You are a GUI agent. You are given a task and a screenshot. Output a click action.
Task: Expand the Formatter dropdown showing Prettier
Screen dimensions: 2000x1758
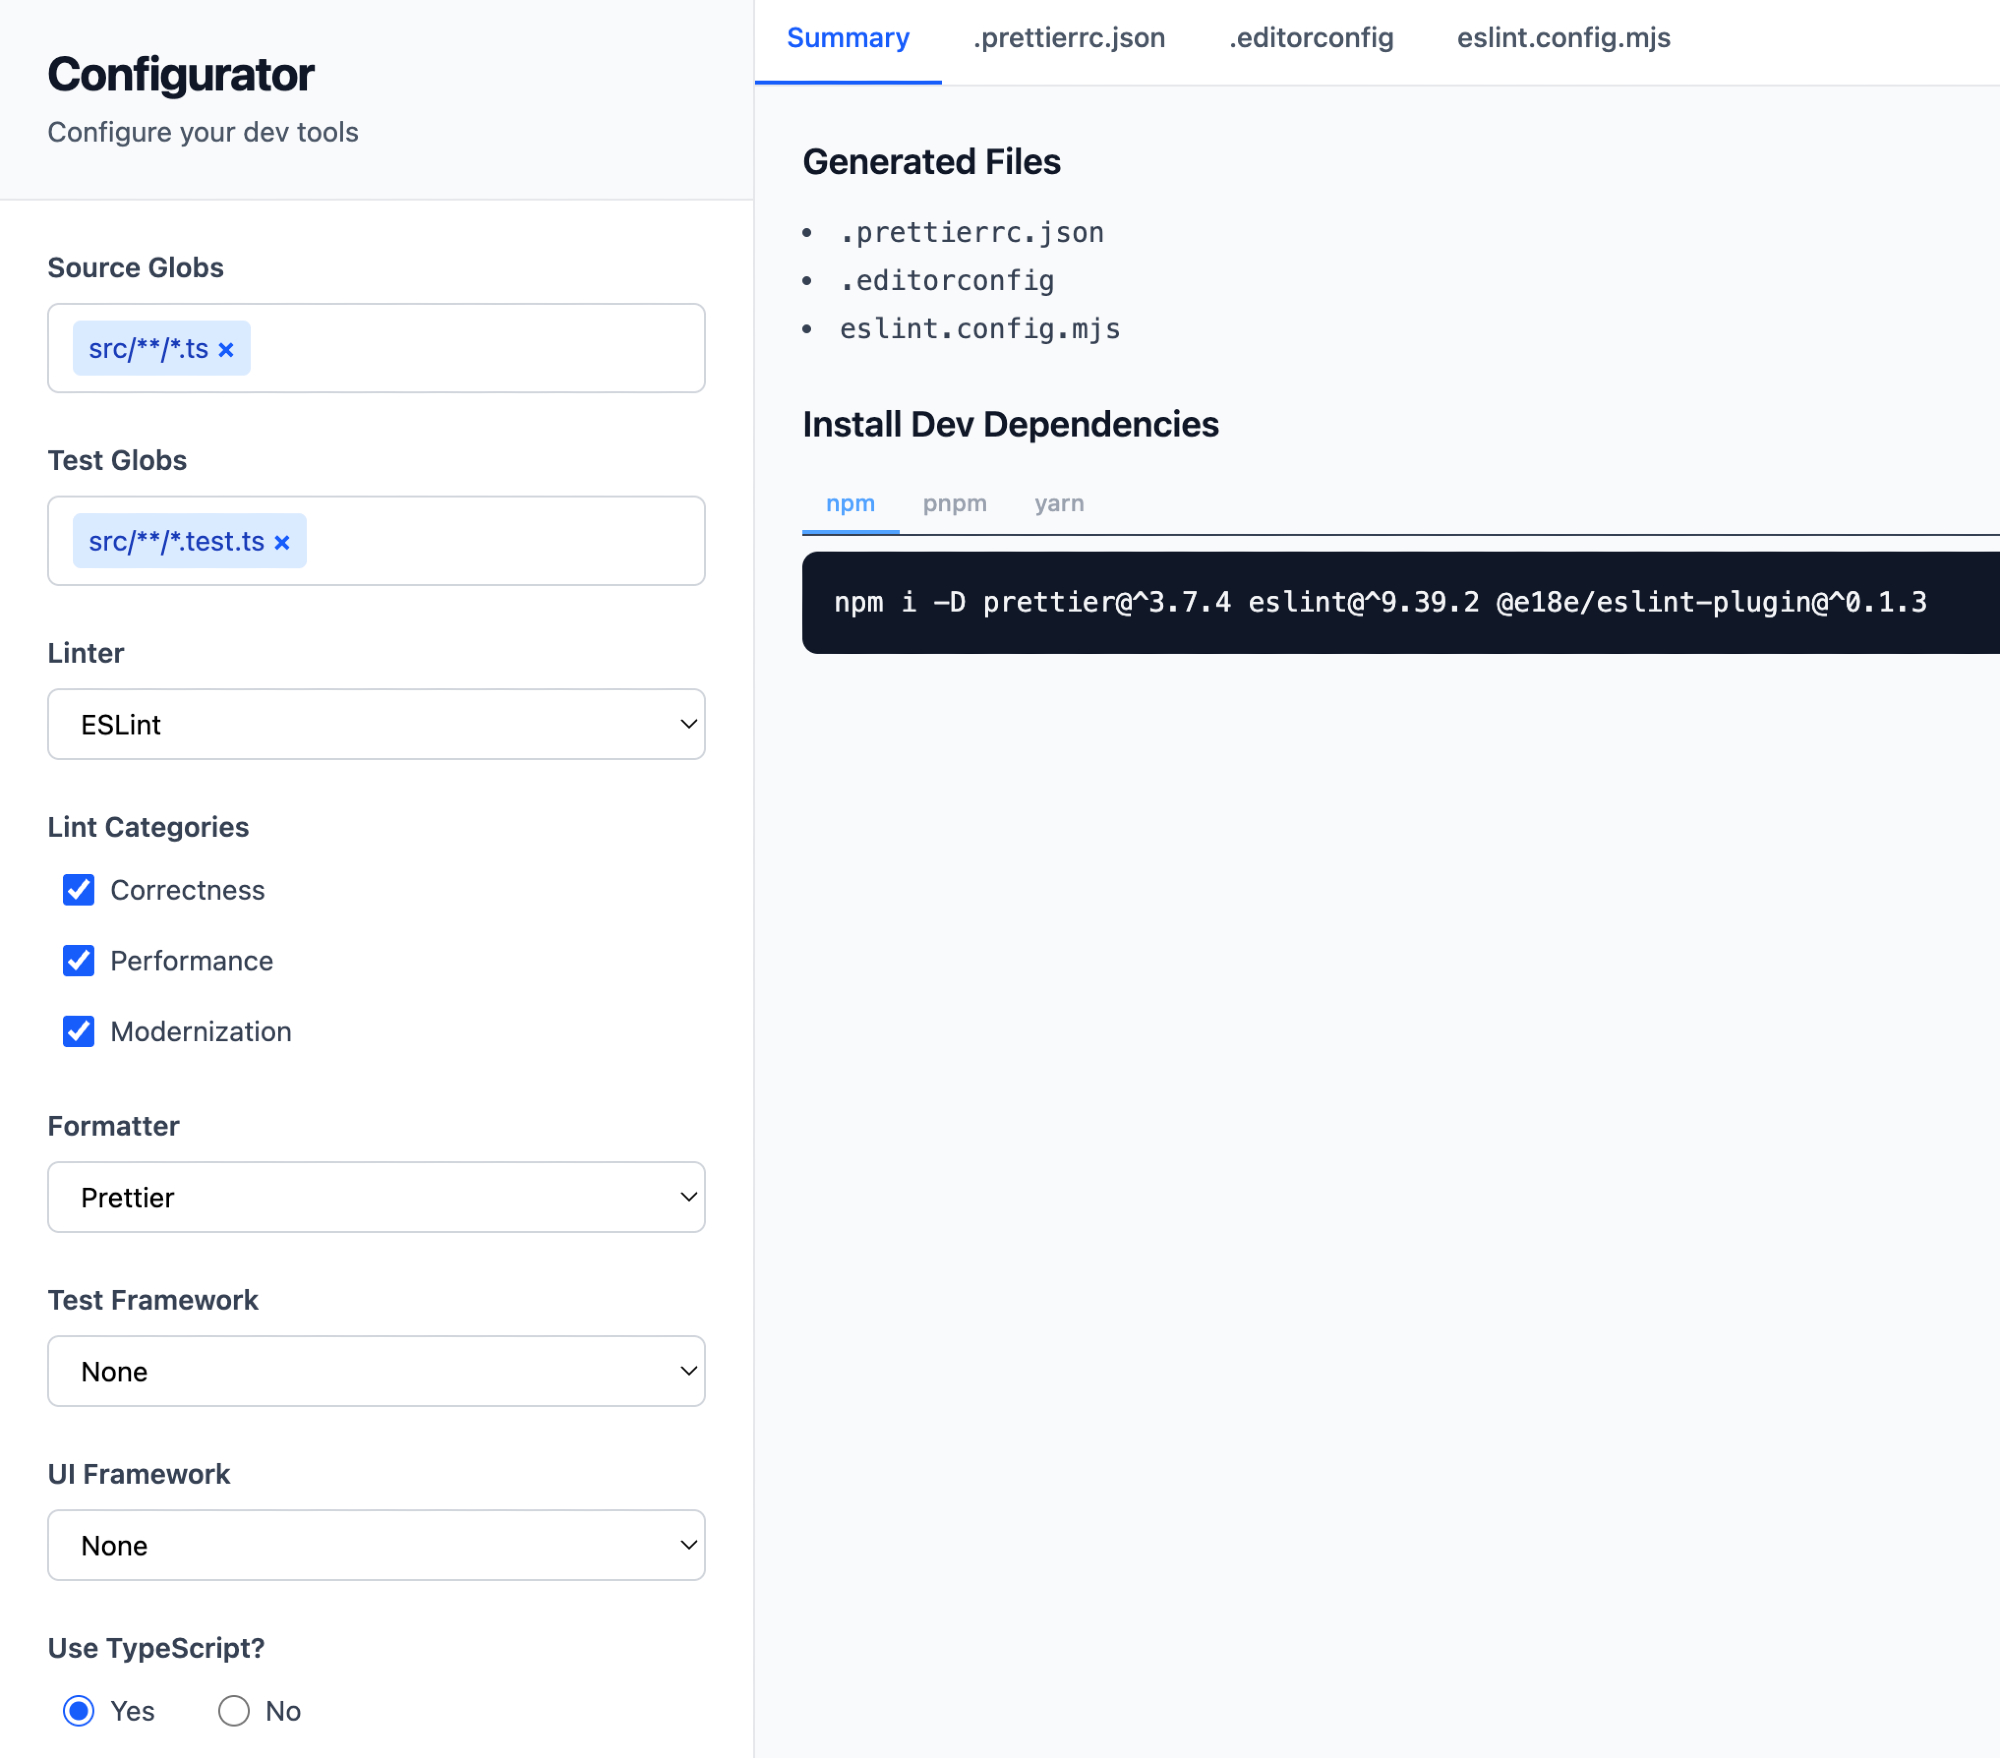pyautogui.click(x=376, y=1197)
